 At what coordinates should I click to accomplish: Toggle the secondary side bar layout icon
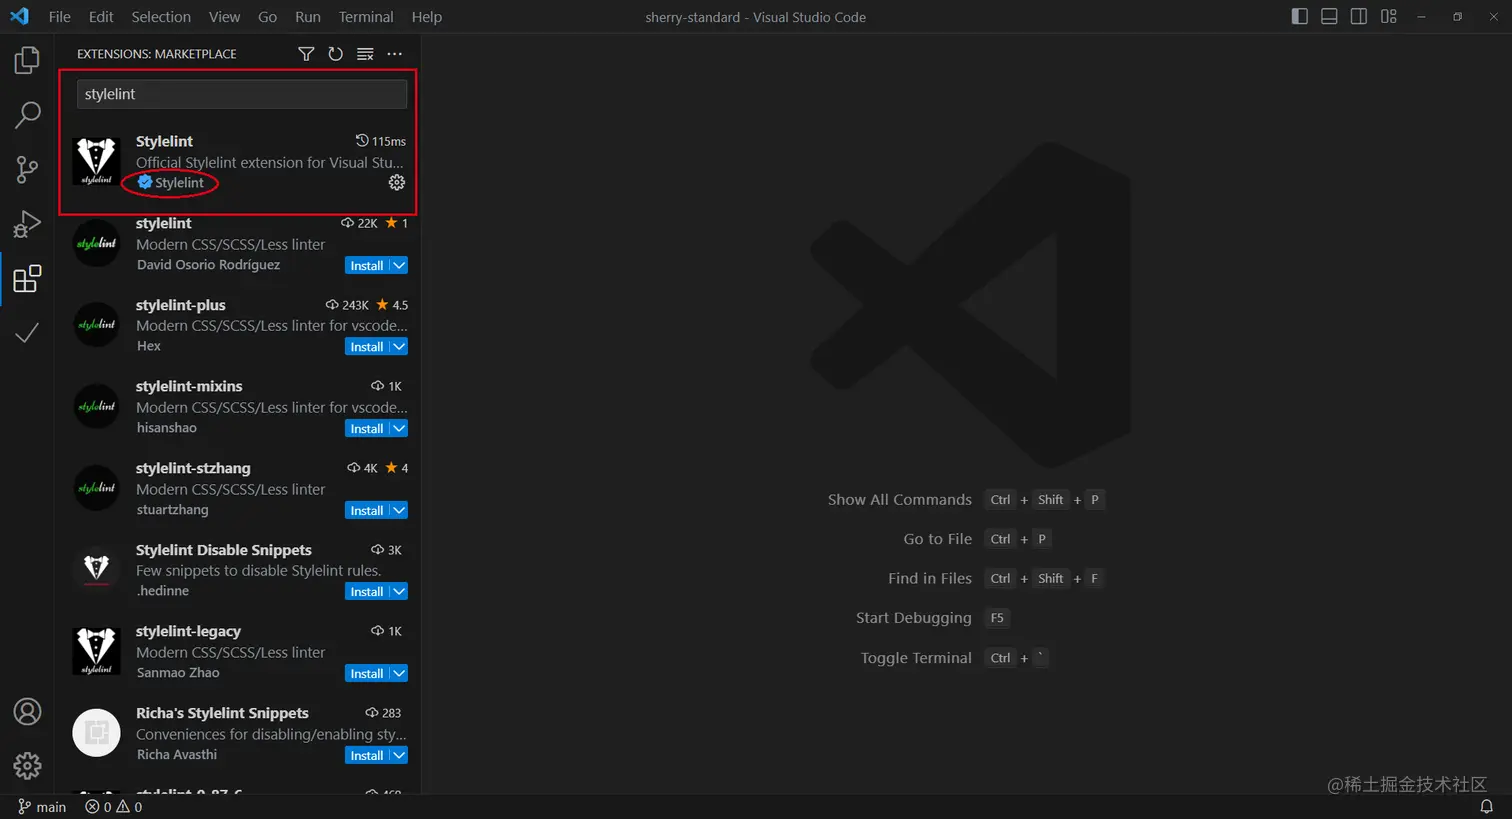(x=1359, y=16)
